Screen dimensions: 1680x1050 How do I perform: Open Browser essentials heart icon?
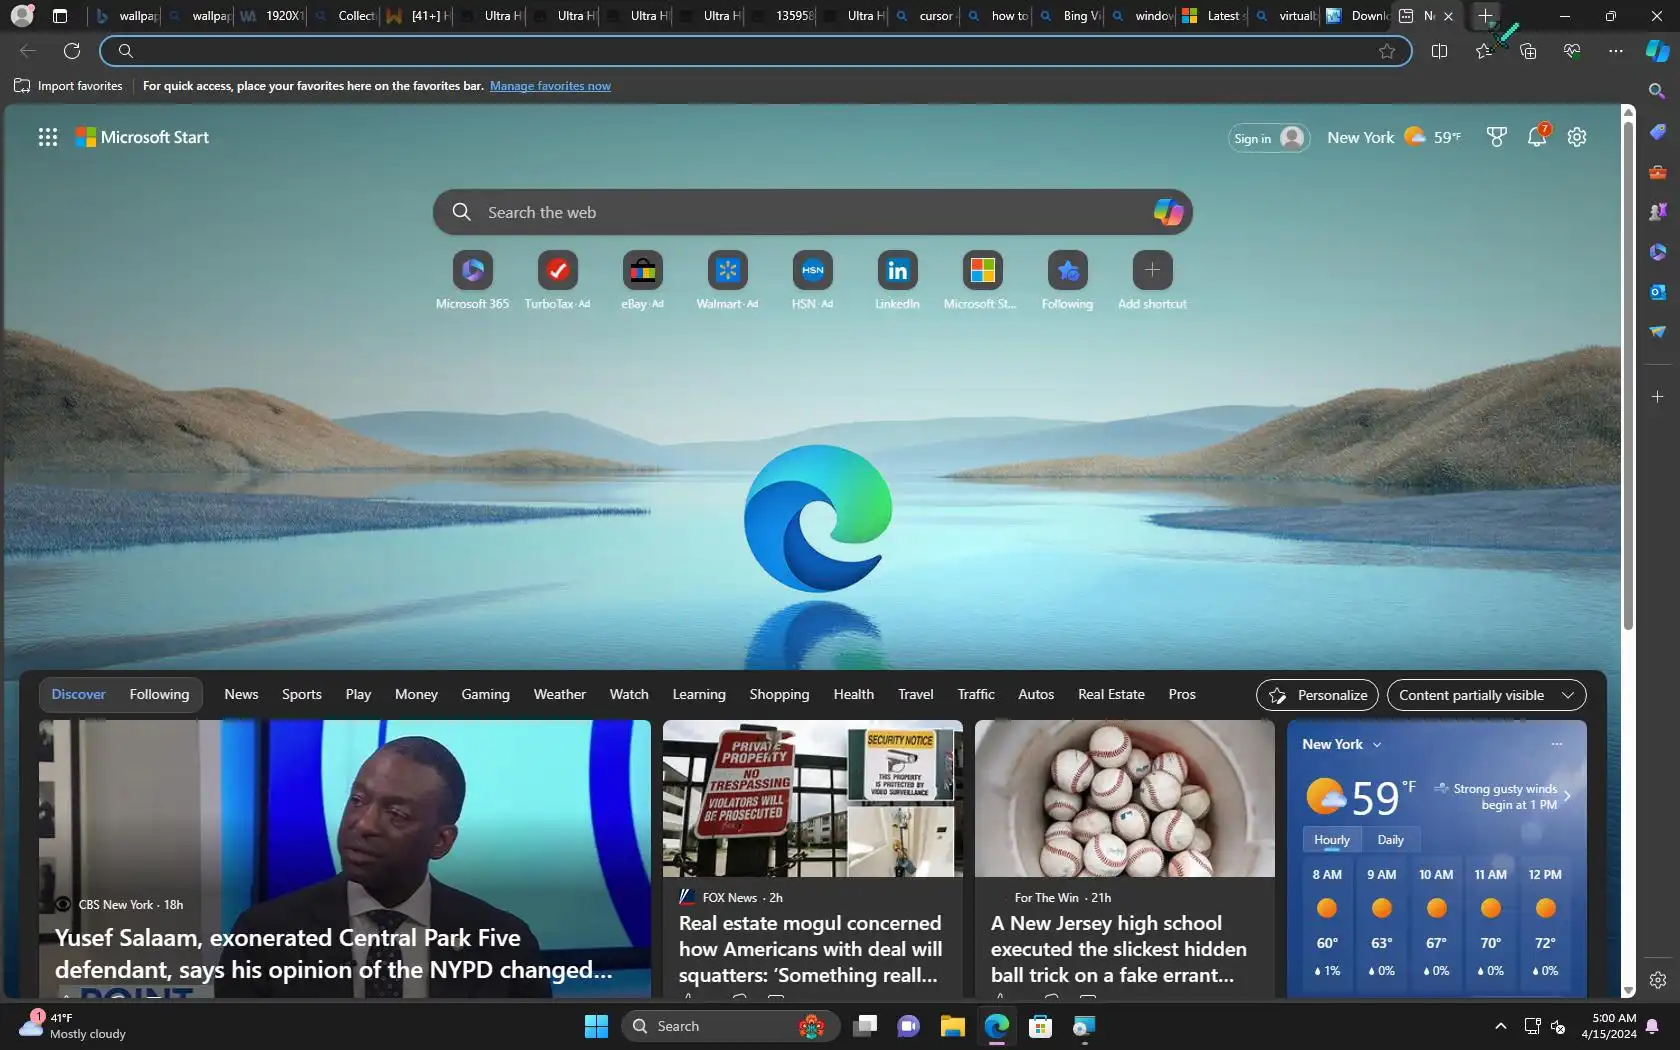pyautogui.click(x=1572, y=51)
